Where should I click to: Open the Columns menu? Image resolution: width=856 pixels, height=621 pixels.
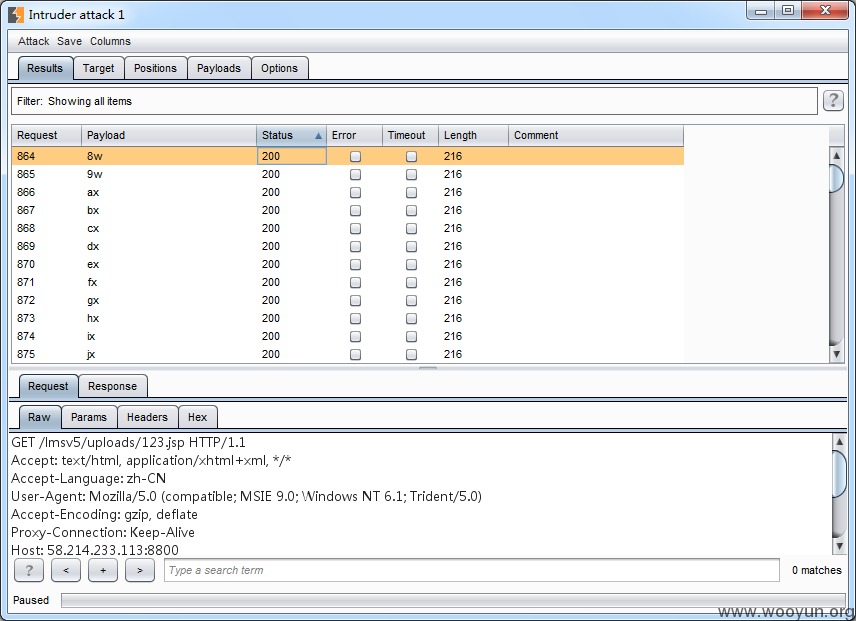tap(110, 41)
